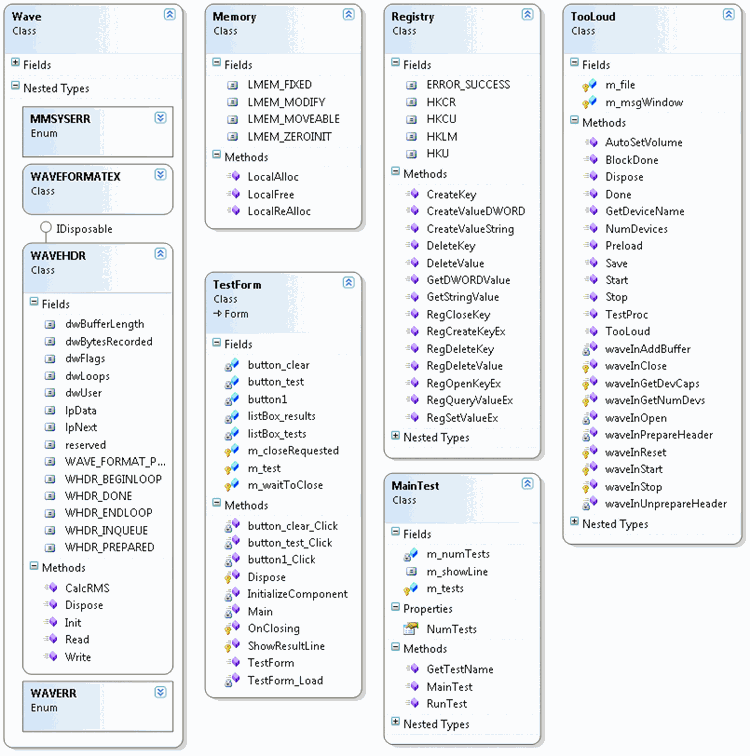This screenshot has width=750, height=756.
Task: Expand TooLoud Nested Types section
Action: pos(574,521)
